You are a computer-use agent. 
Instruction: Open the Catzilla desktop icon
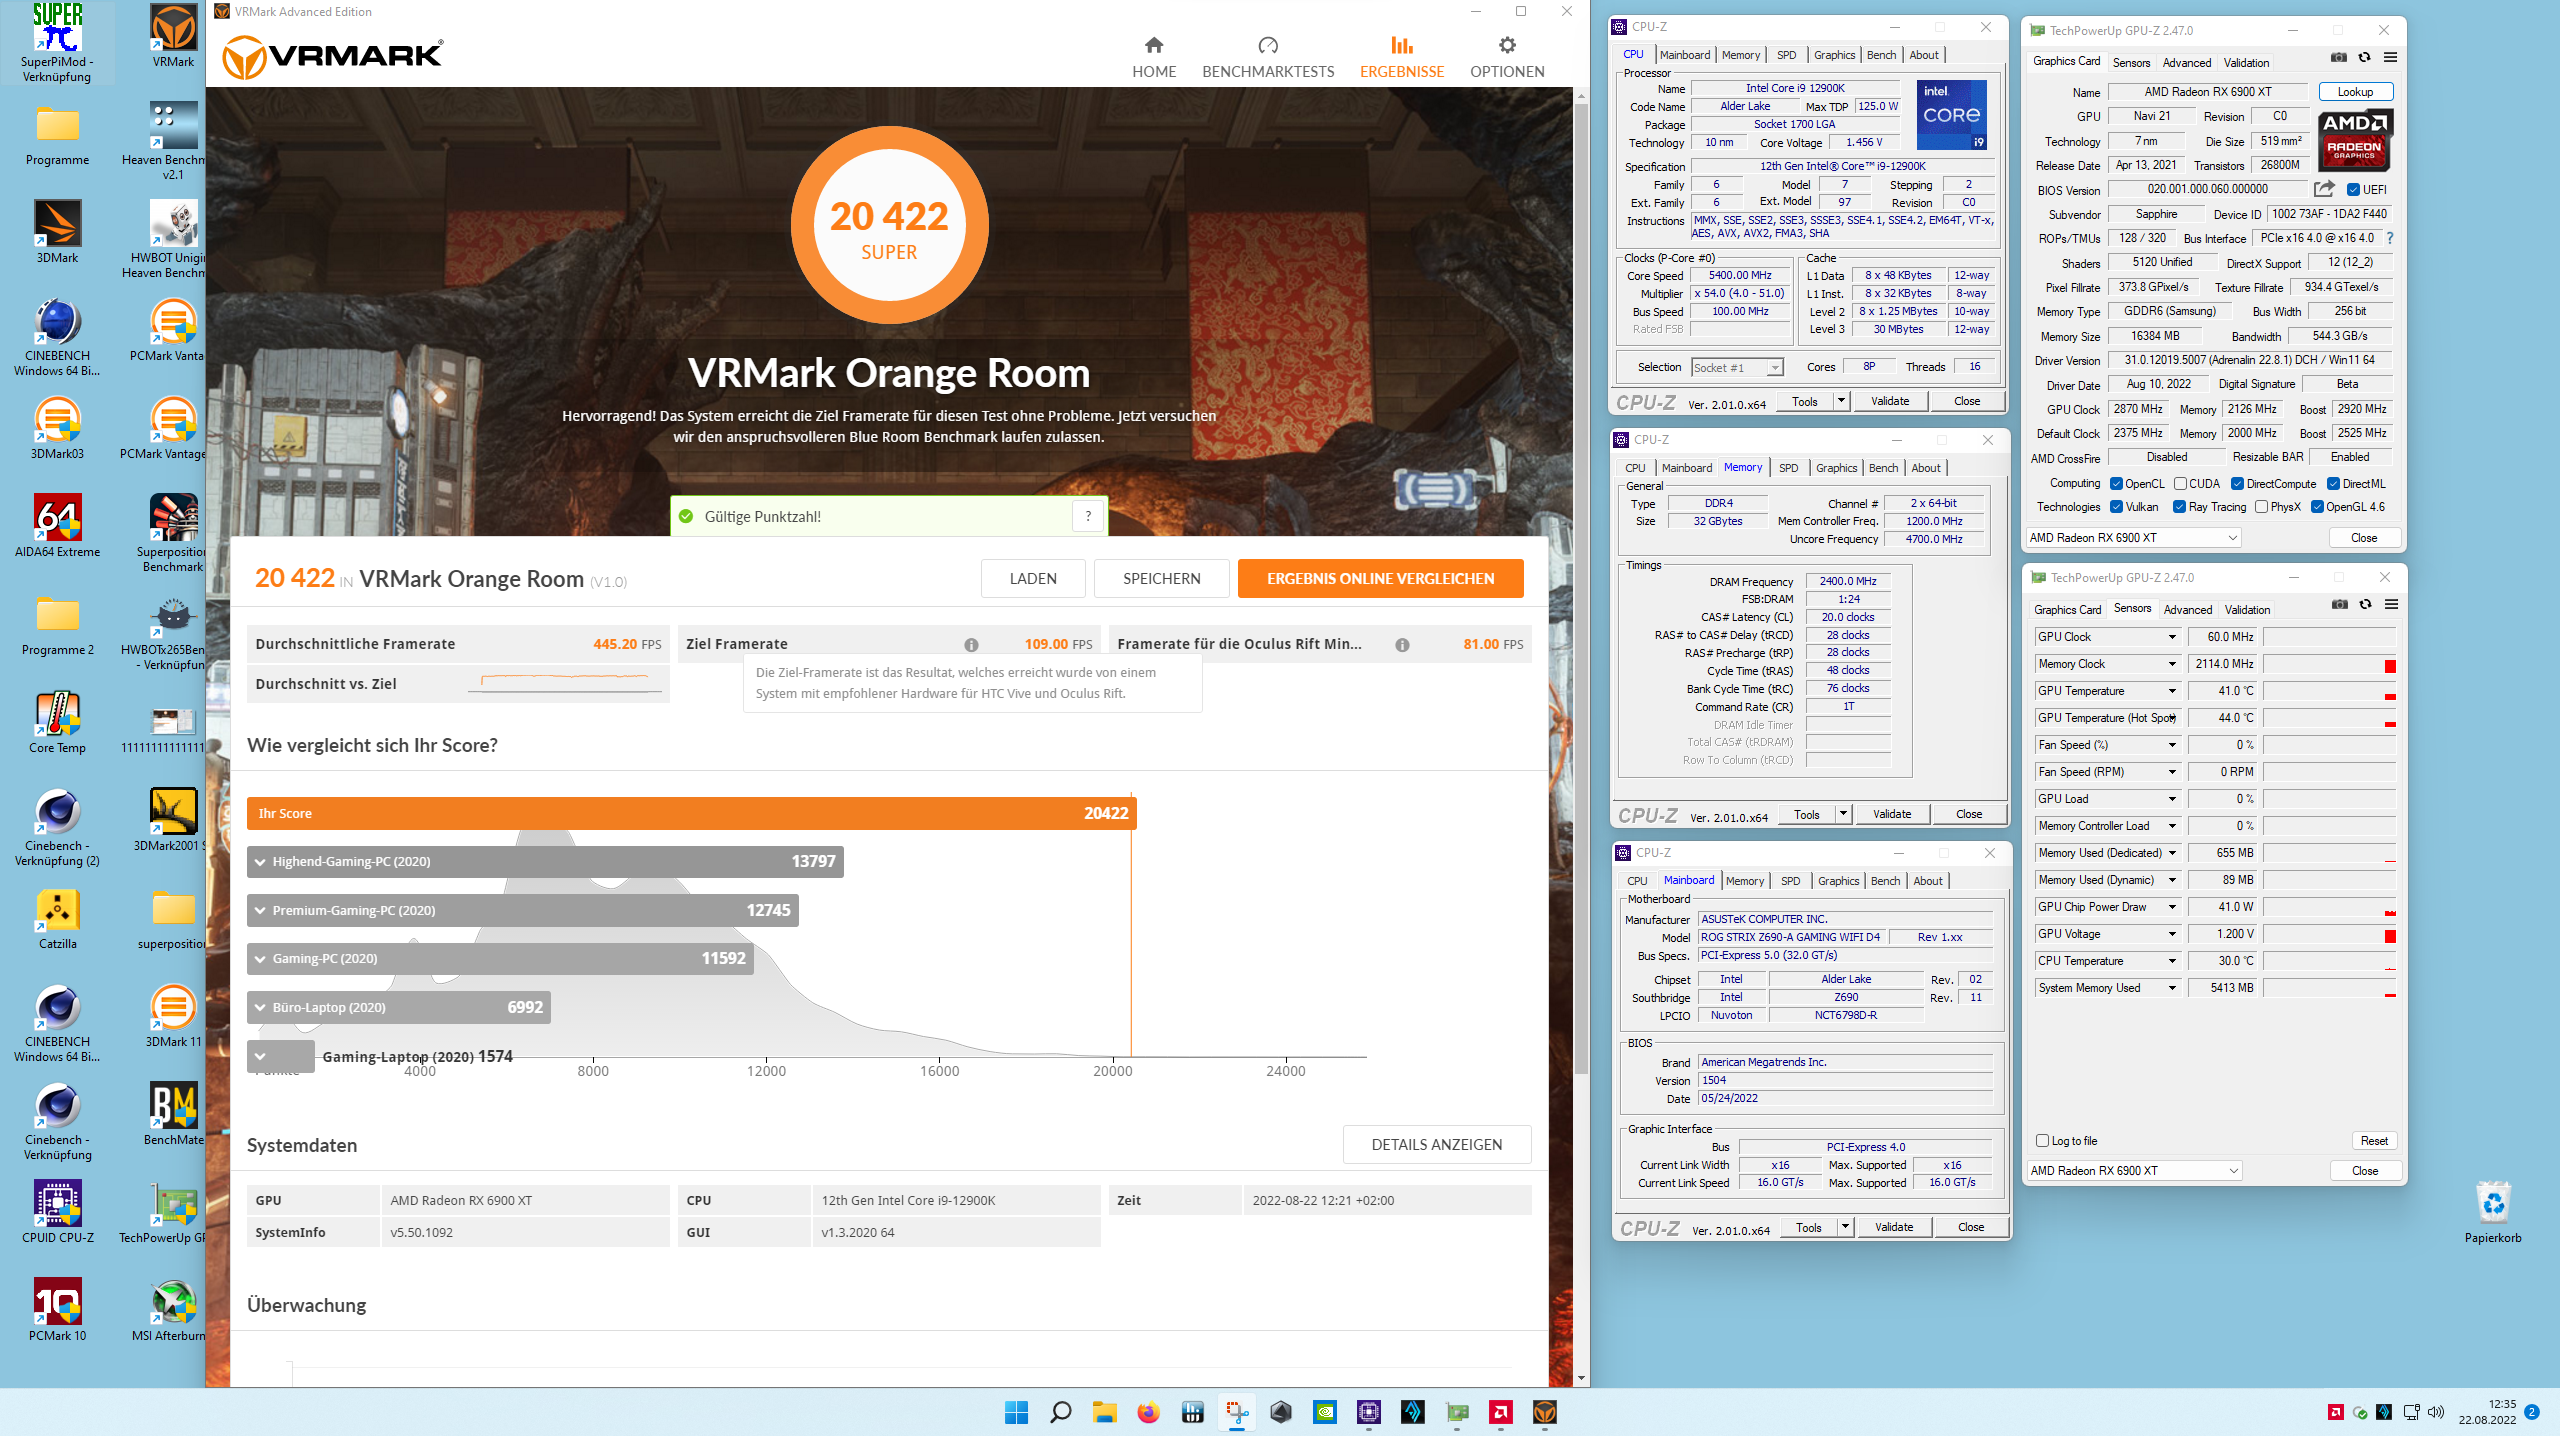coord(57,917)
